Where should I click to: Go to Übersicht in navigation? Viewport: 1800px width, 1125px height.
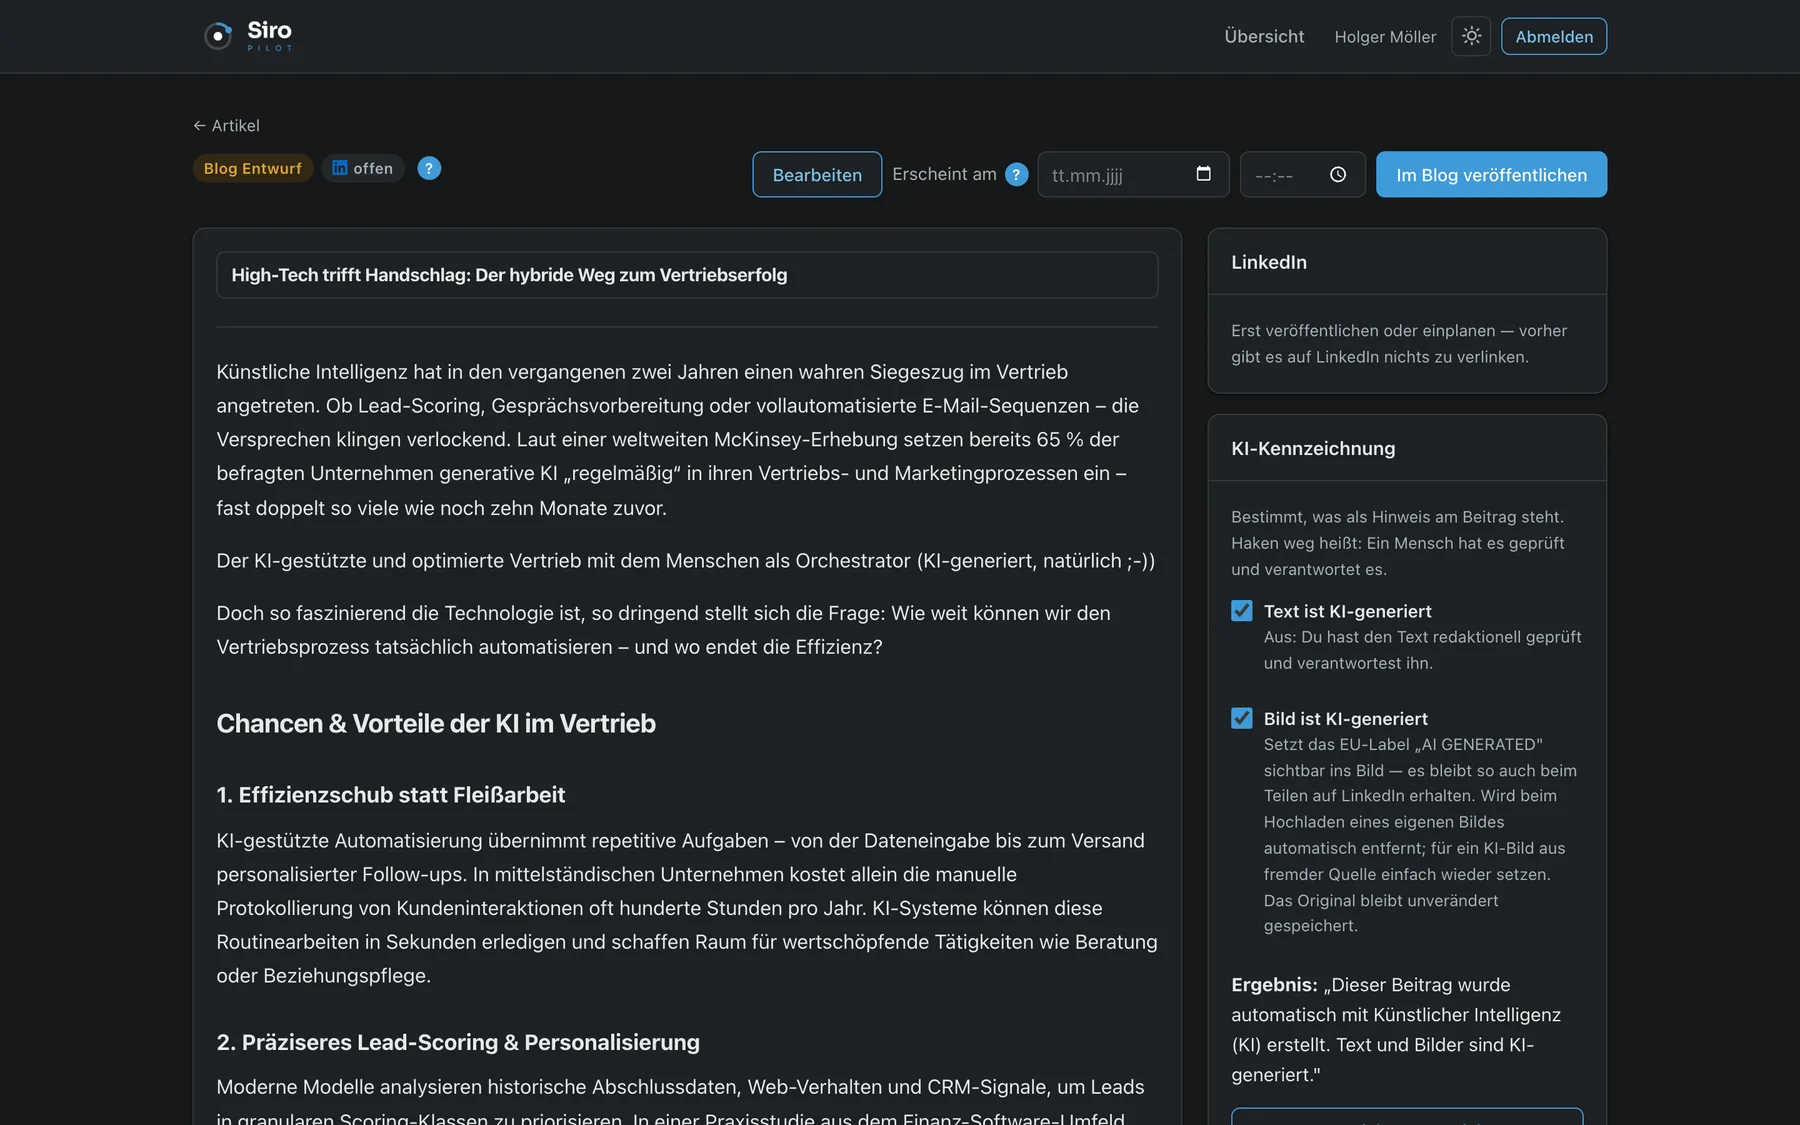1264,36
